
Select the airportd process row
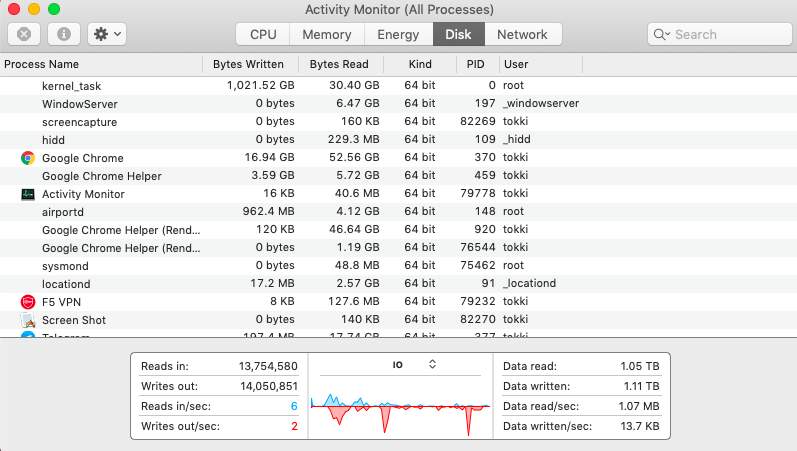(398, 212)
